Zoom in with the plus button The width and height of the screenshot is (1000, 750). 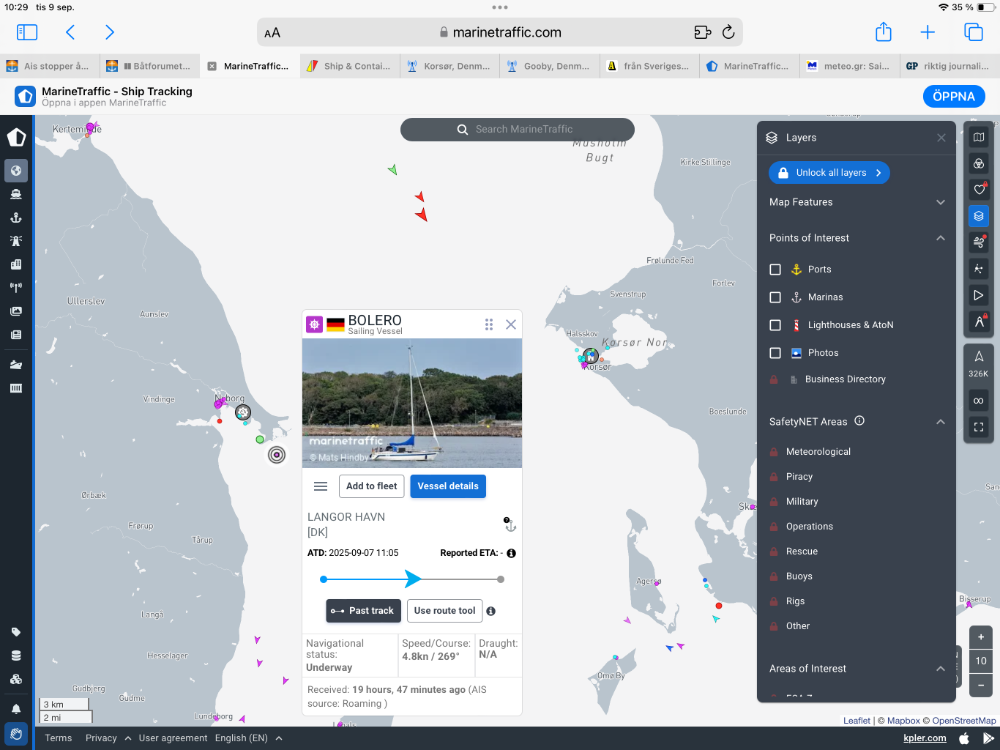click(x=980, y=637)
